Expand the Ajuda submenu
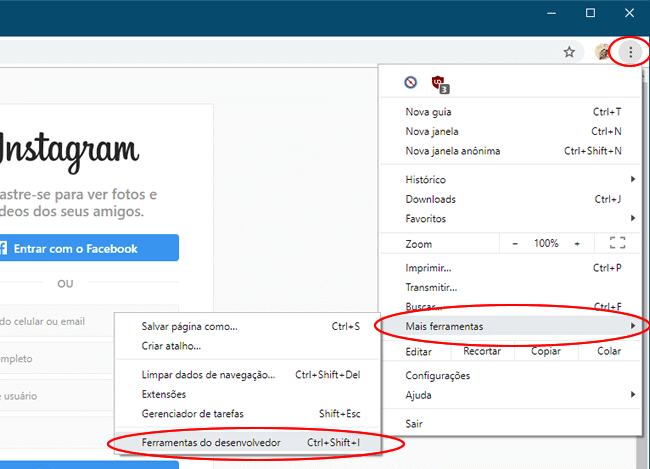This screenshot has width=650, height=469. coord(511,395)
